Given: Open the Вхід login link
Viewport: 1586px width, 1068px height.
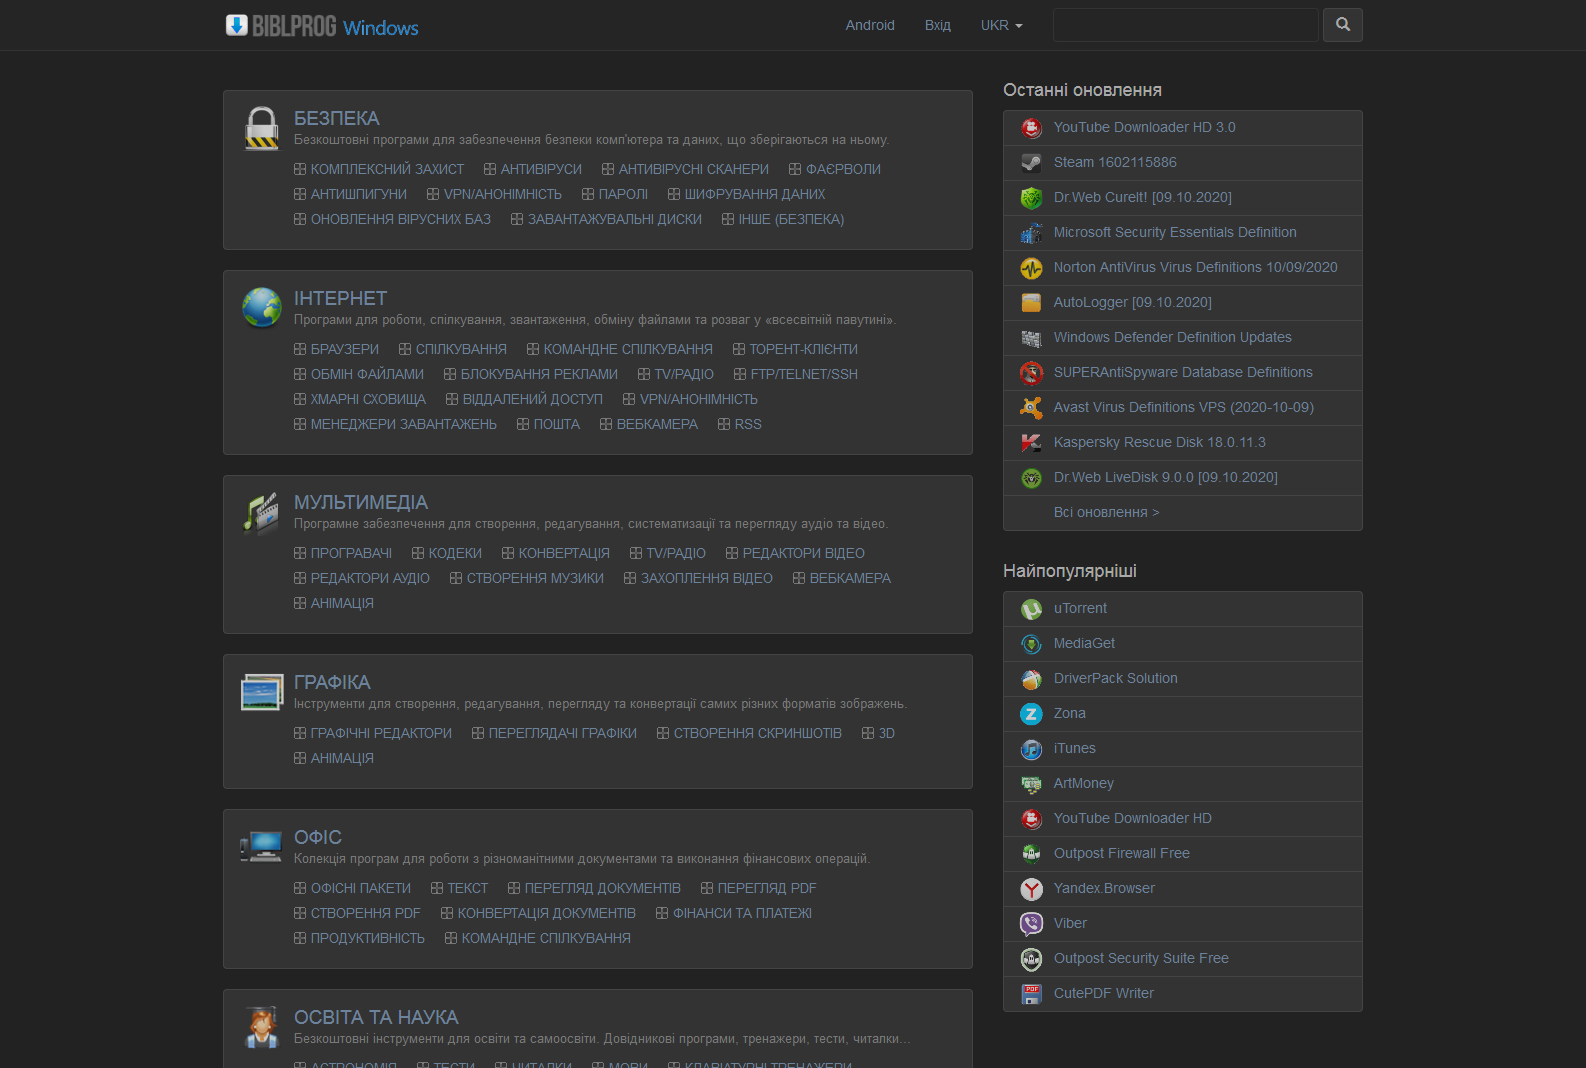Looking at the screenshot, I should 938,25.
